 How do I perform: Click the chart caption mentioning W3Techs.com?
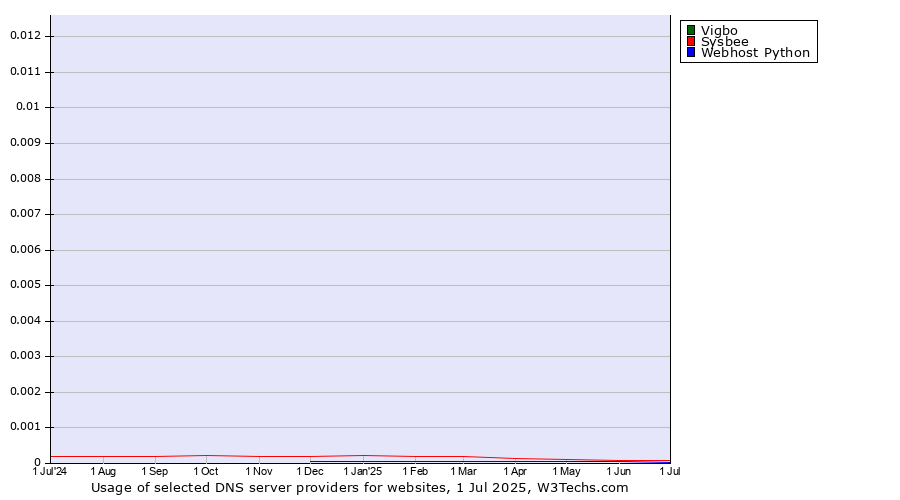(360, 487)
